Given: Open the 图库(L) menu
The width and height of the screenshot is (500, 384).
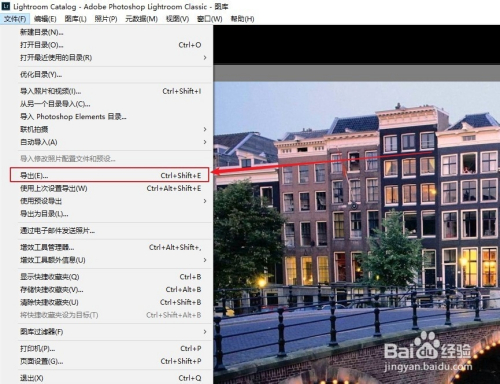Looking at the screenshot, I should 75,19.
